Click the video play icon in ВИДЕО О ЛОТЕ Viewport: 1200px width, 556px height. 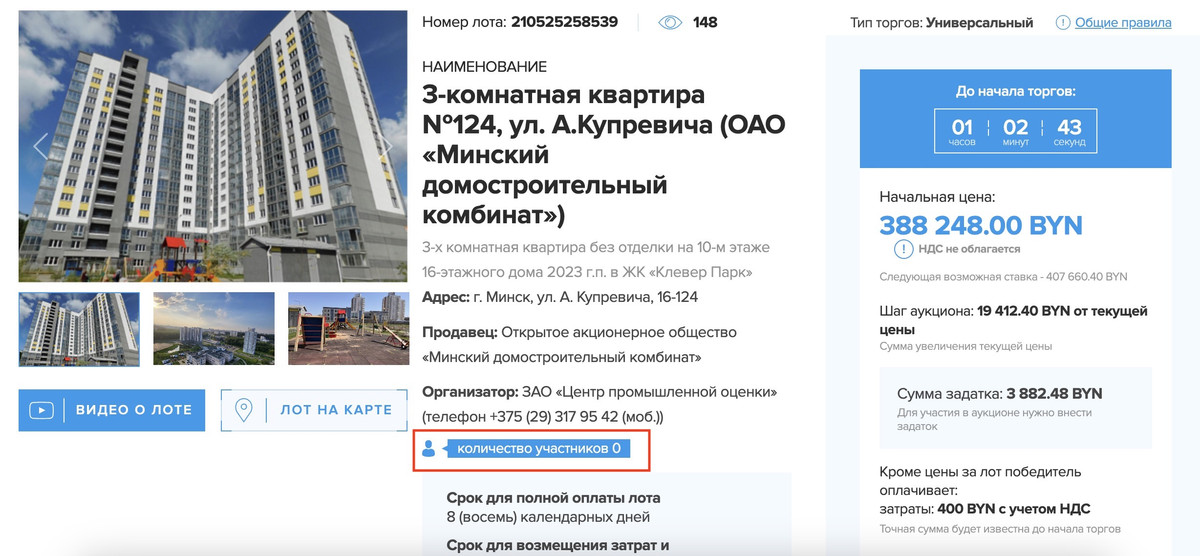point(42,410)
